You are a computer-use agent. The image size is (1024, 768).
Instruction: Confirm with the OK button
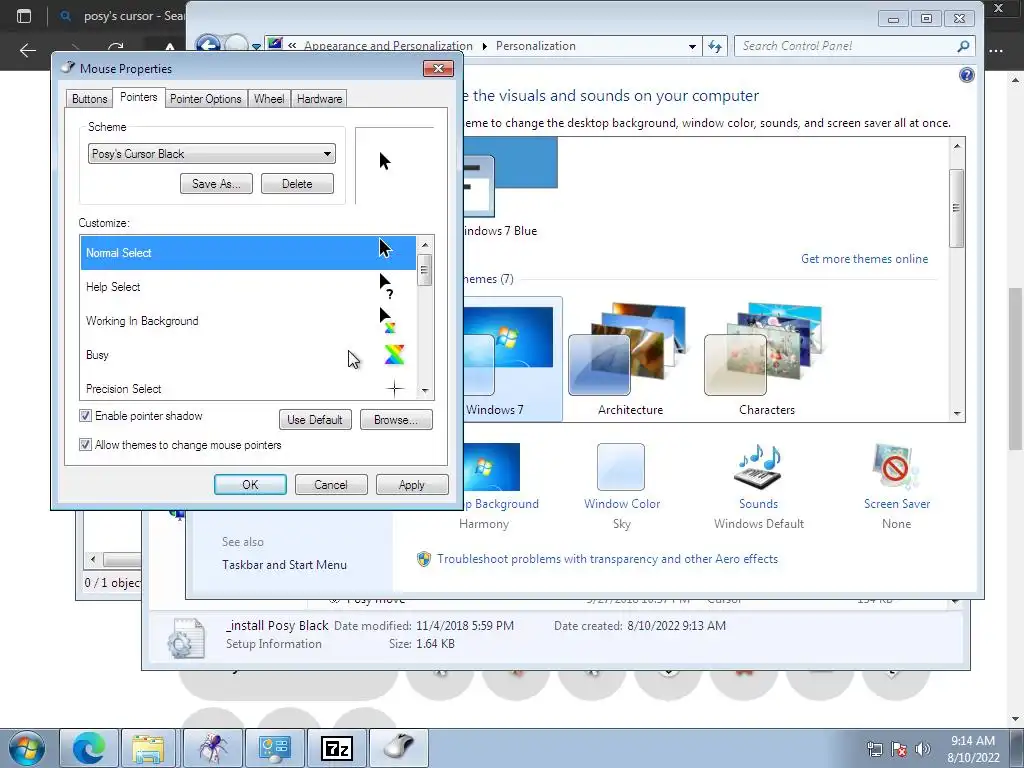(x=250, y=485)
